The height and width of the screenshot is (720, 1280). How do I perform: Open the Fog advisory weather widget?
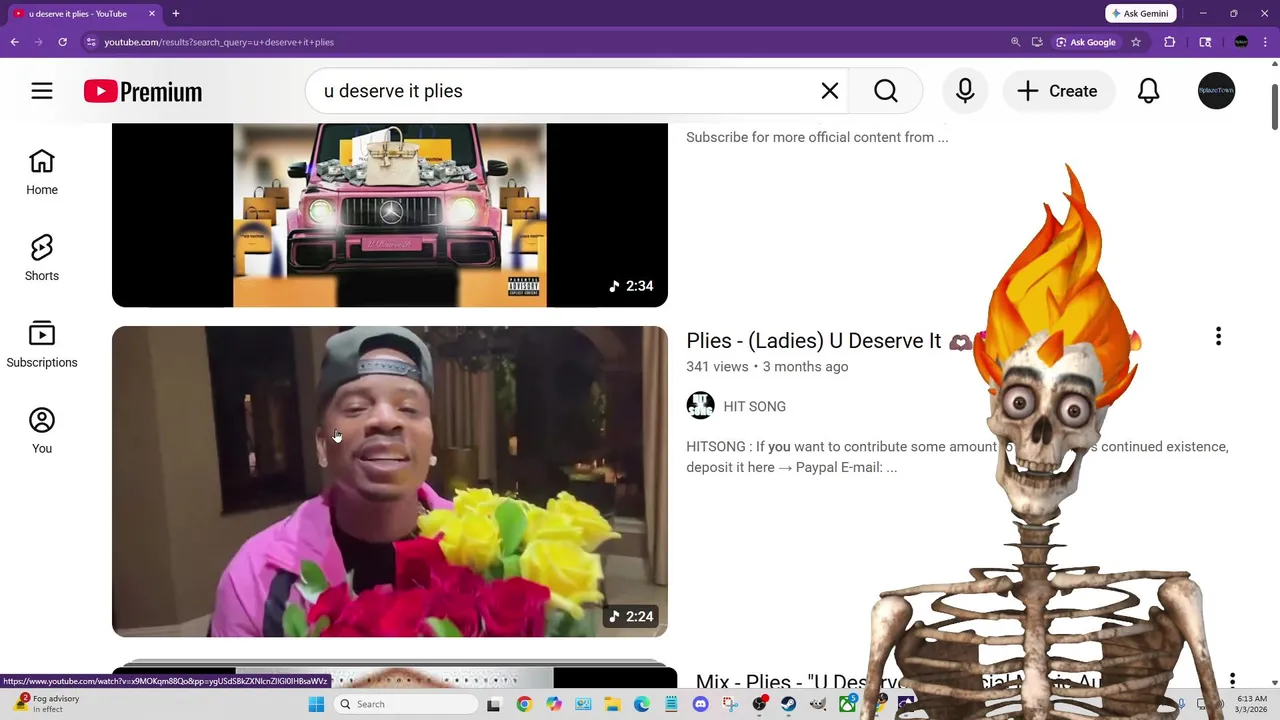coord(45,704)
